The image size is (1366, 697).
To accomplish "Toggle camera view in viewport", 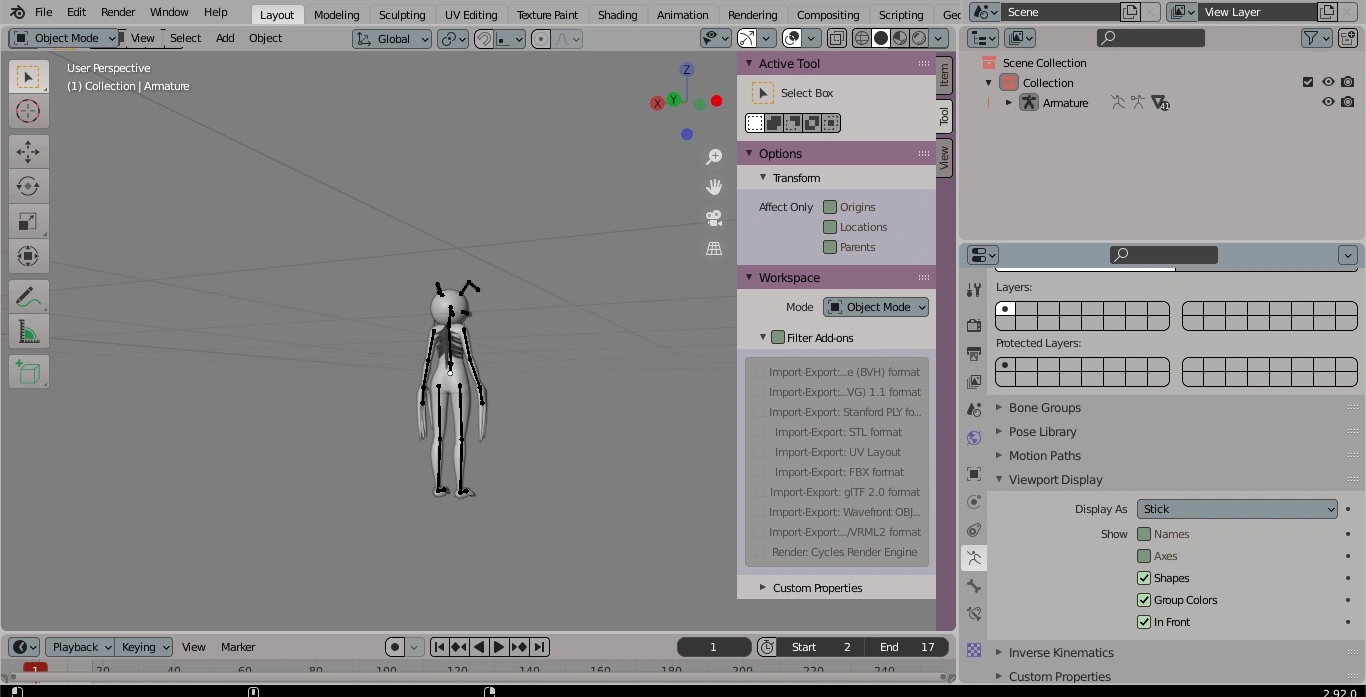I will click(x=714, y=218).
